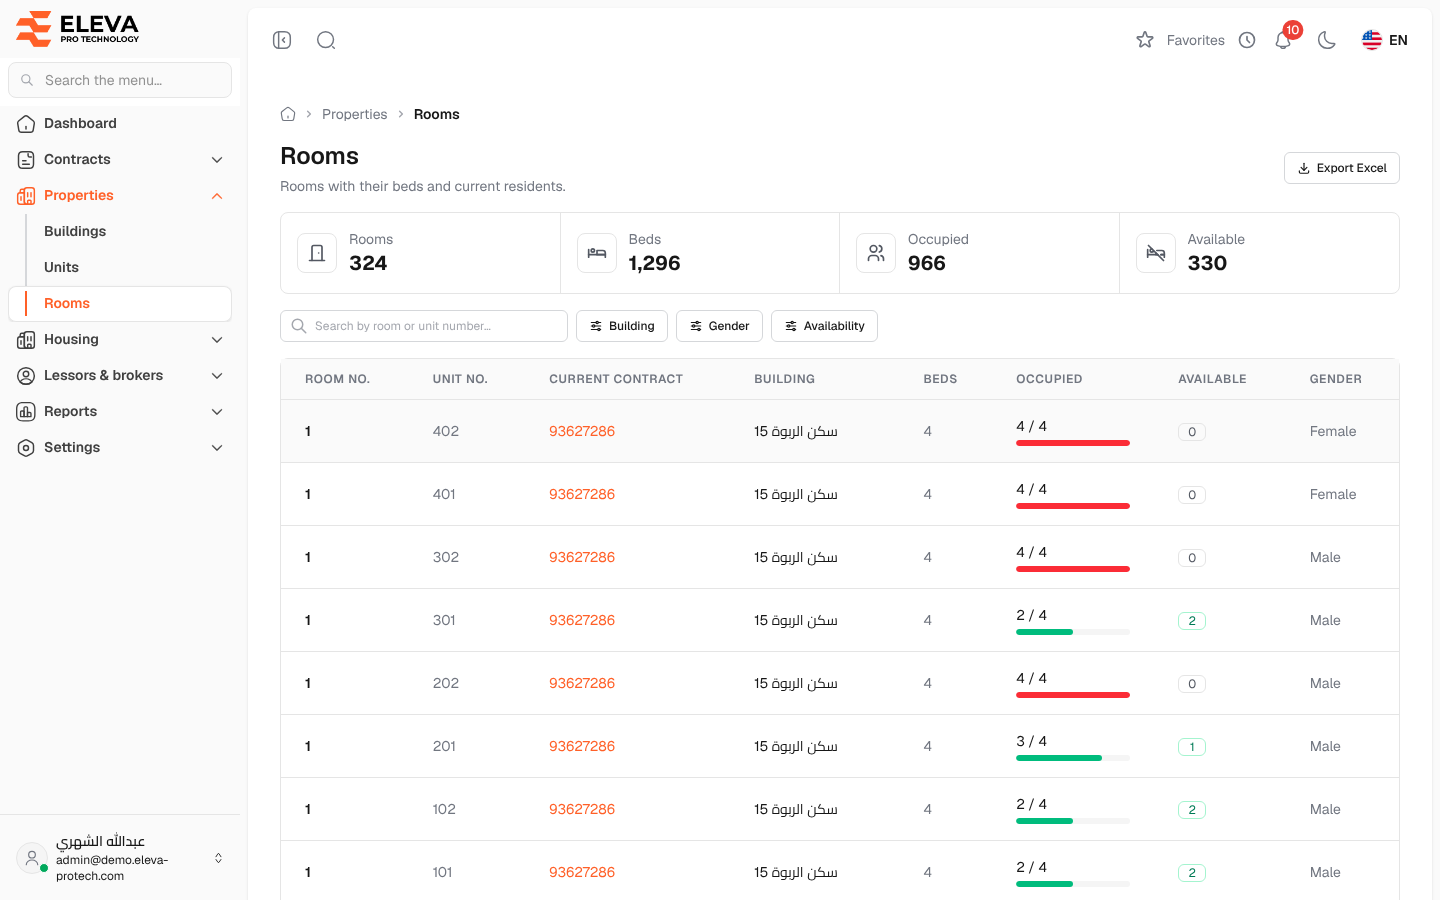Go to home via breadcrumb house icon
Viewport: 1440px width, 900px height.
click(x=288, y=114)
